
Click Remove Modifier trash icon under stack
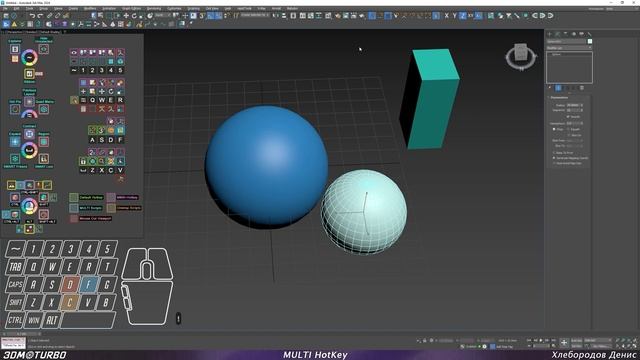[574, 88]
